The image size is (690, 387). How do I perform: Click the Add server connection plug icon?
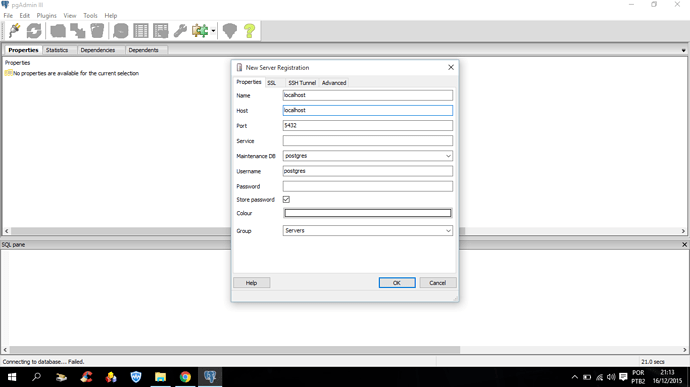pyautogui.click(x=15, y=31)
